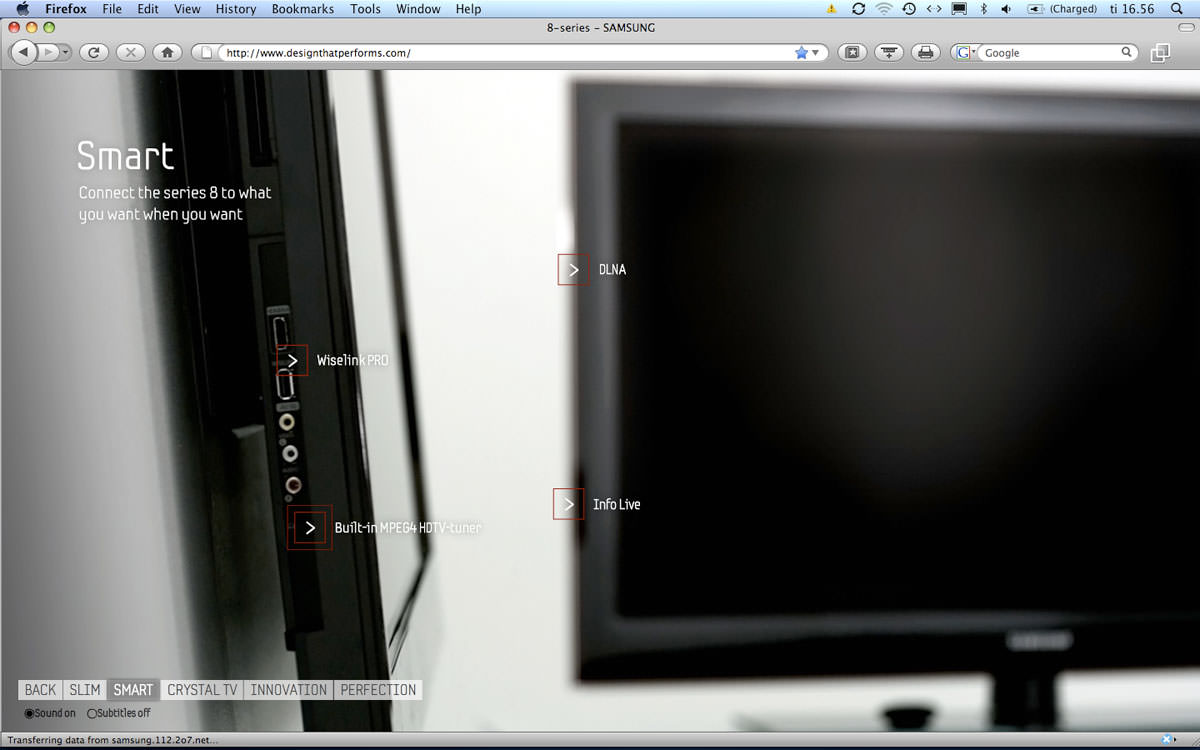Open the Apple menu
1200x750 pixels.
pyautogui.click(x=22, y=9)
